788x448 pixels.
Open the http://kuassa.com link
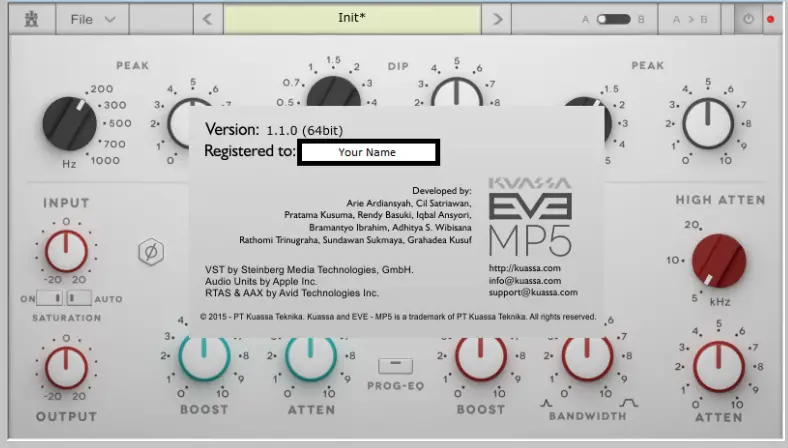click(x=525, y=268)
